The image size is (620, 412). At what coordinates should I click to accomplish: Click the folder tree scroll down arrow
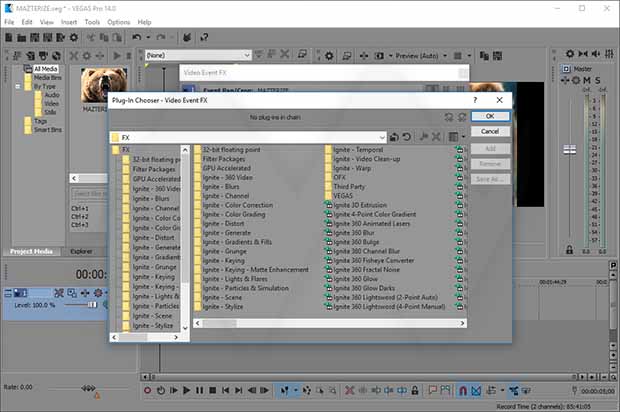point(185,328)
